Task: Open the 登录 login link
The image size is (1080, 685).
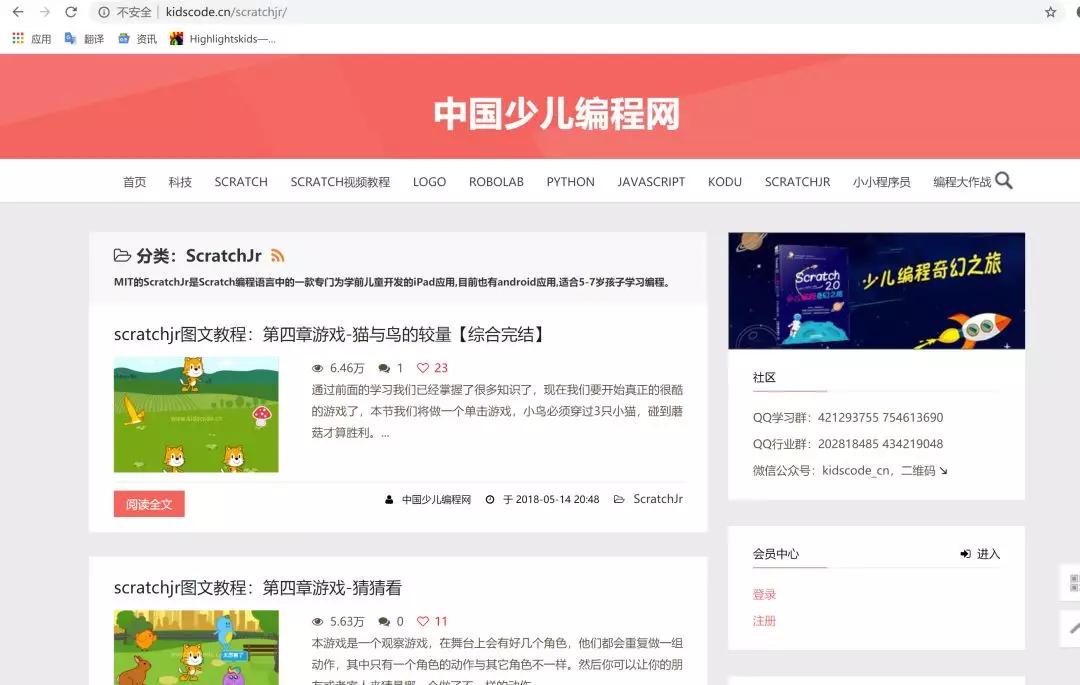Action: (764, 592)
